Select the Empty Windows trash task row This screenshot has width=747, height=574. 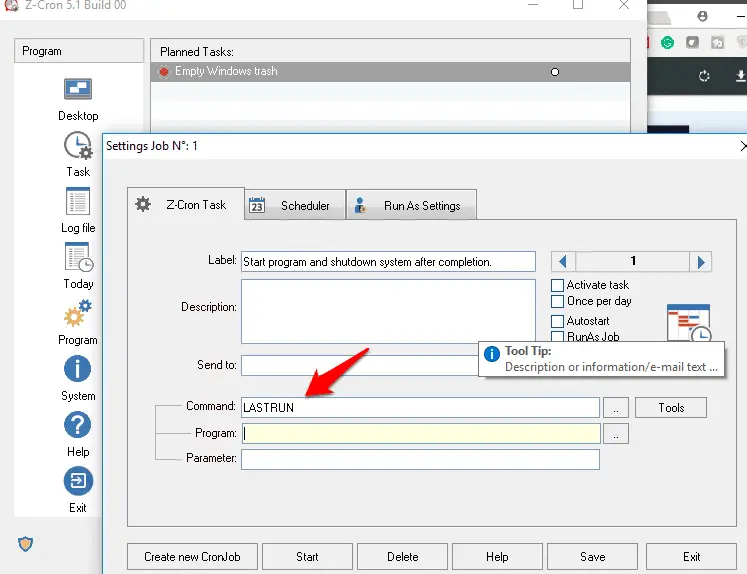click(391, 72)
